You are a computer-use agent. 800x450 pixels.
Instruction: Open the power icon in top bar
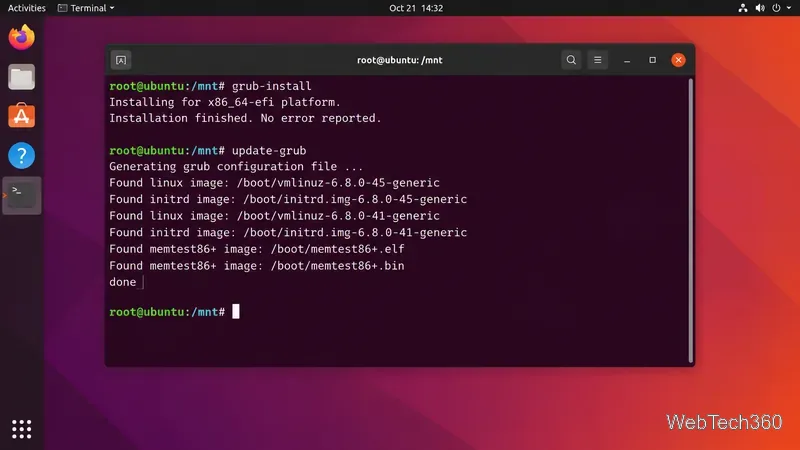point(776,8)
